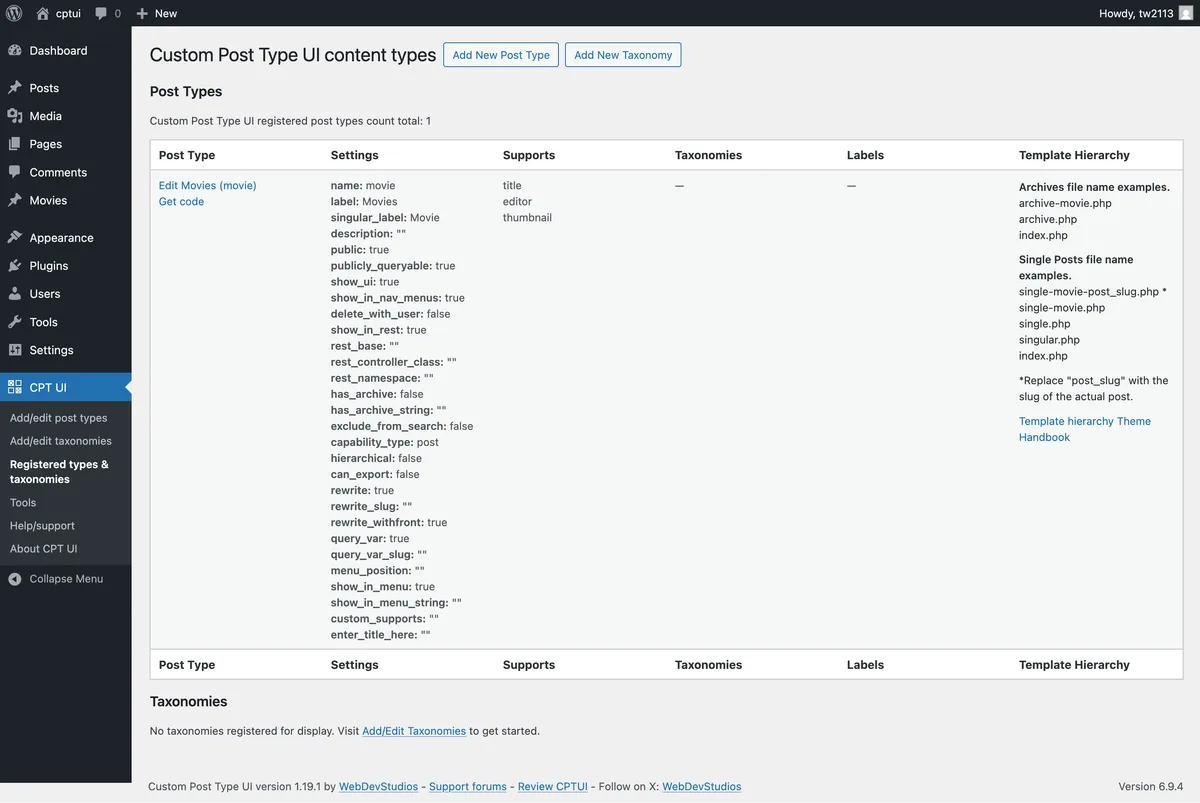Click the Review CPTUI link
The height and width of the screenshot is (803, 1200).
point(553,787)
